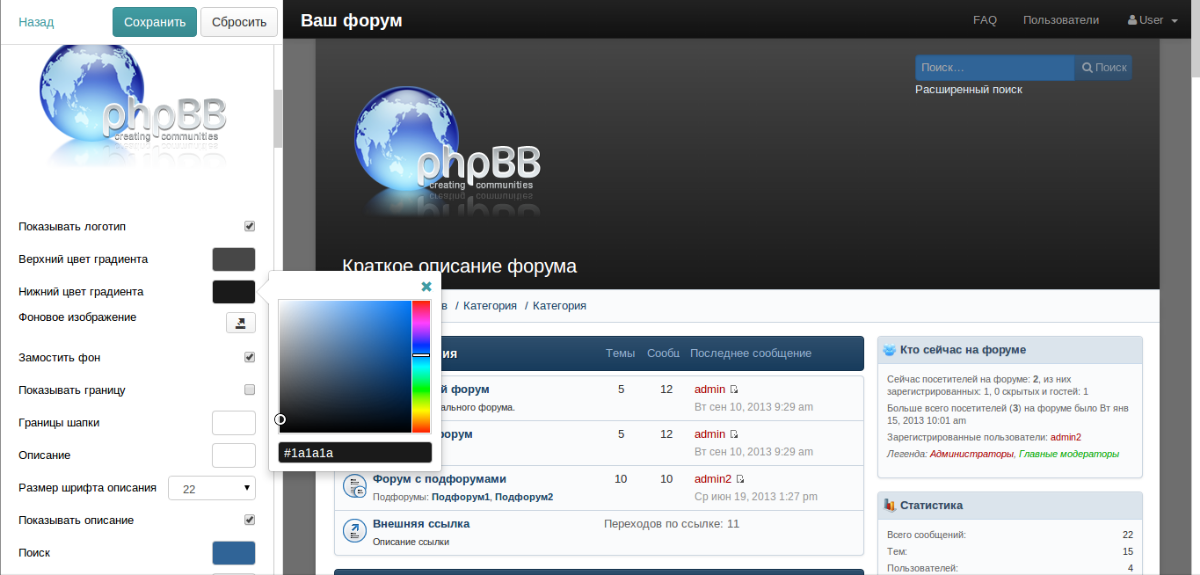Click the Всего сообщений statistic row
Image resolution: width=1200 pixels, height=575 pixels.
(x=1010, y=535)
